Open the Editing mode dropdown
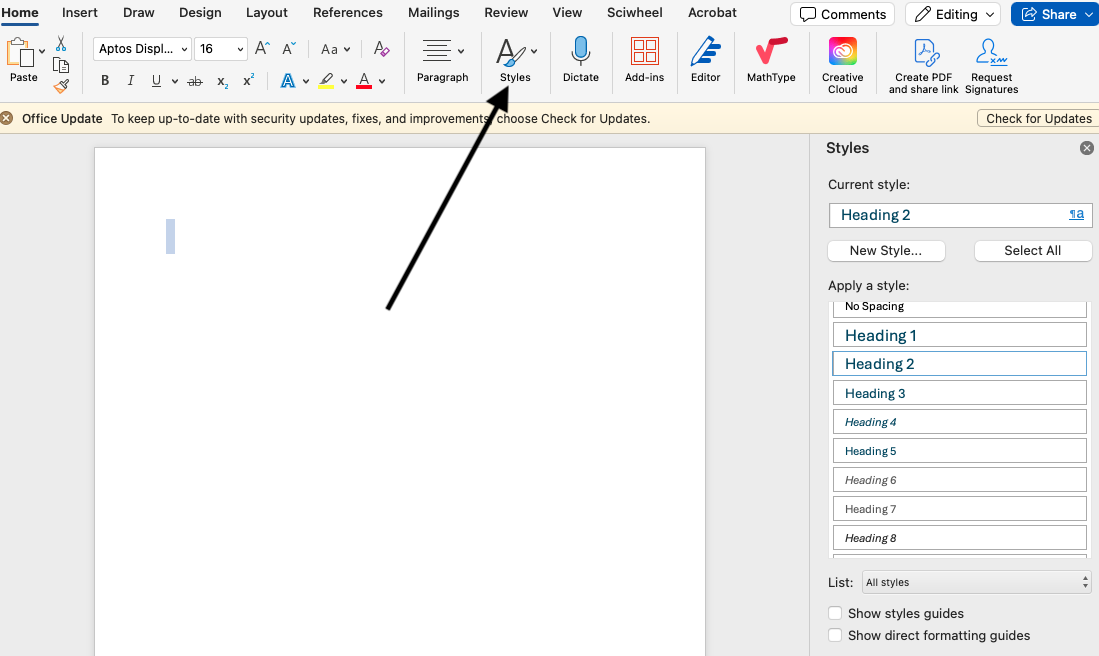 coord(954,14)
